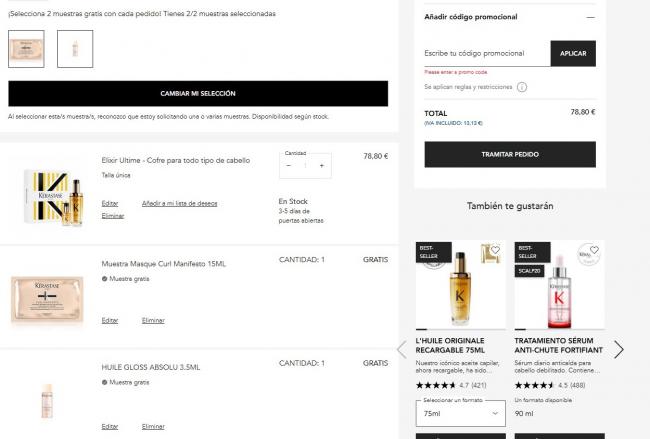This screenshot has height=439, width=650.
Task: Show previous recommended products with left arrow
Action: [402, 349]
